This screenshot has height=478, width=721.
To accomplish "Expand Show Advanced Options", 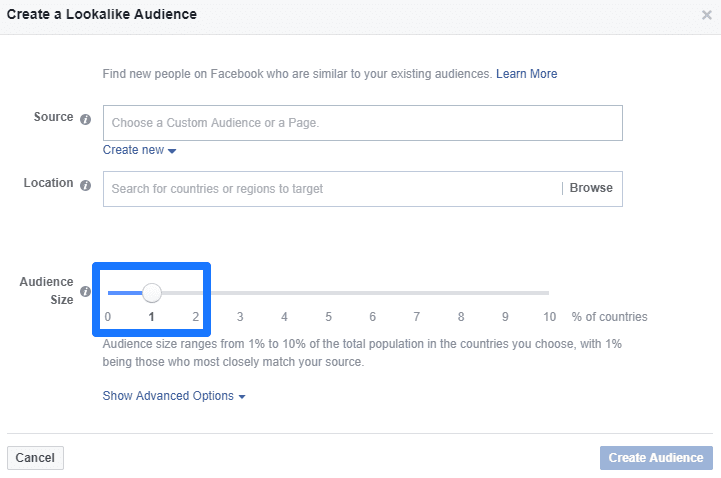I will click(x=174, y=396).
